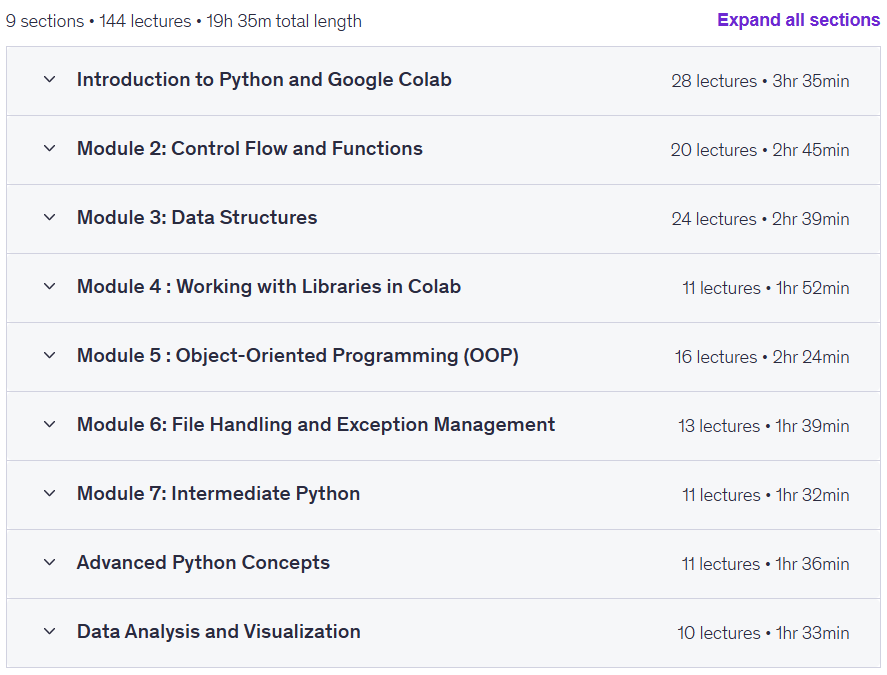
Task: Click 11 lectures • 1hr 36min text
Action: pos(765,564)
